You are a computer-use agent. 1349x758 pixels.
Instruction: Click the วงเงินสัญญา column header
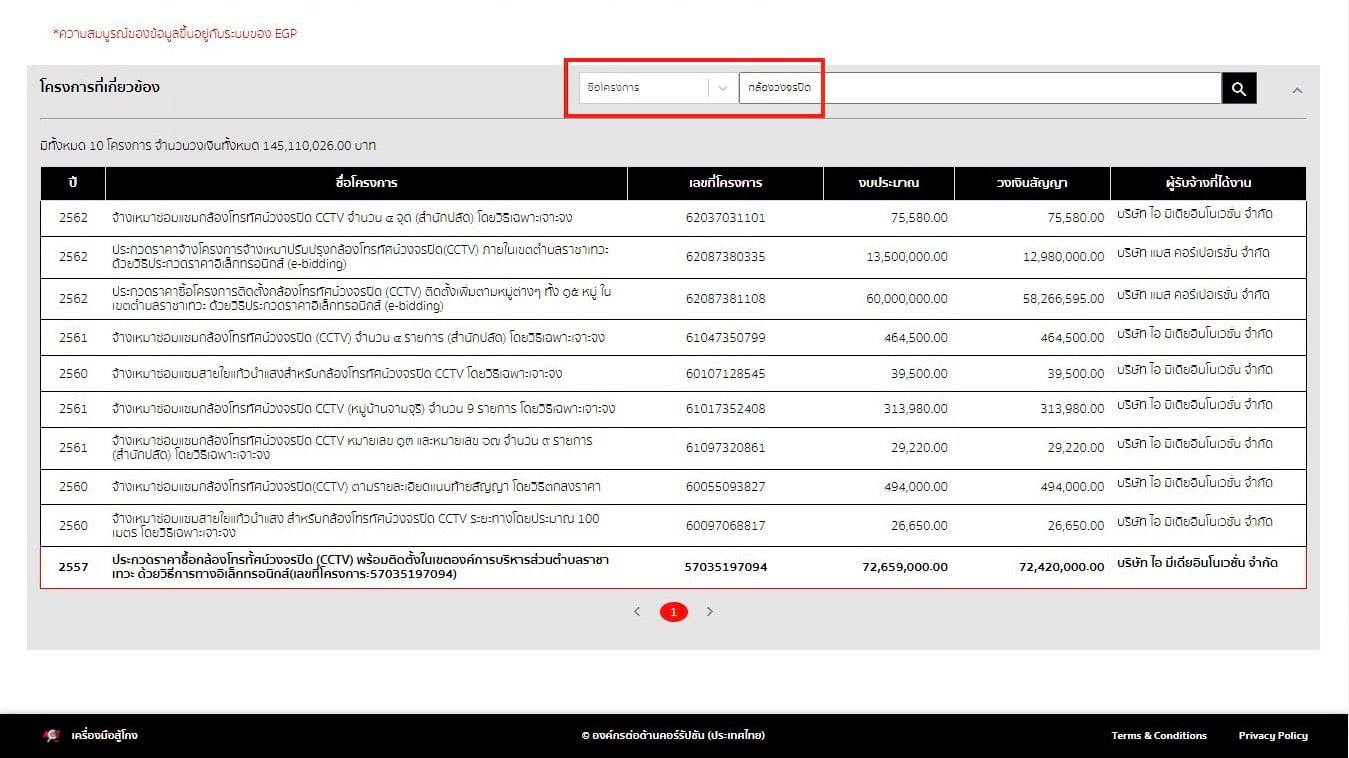(x=1032, y=183)
